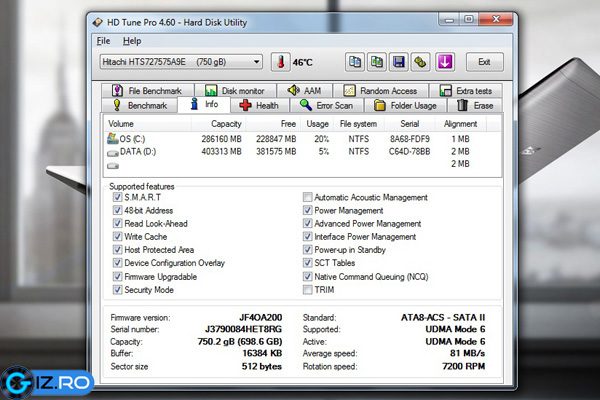
Task: Select the DATA (D:) volume row
Action: pyautogui.click(x=302, y=152)
